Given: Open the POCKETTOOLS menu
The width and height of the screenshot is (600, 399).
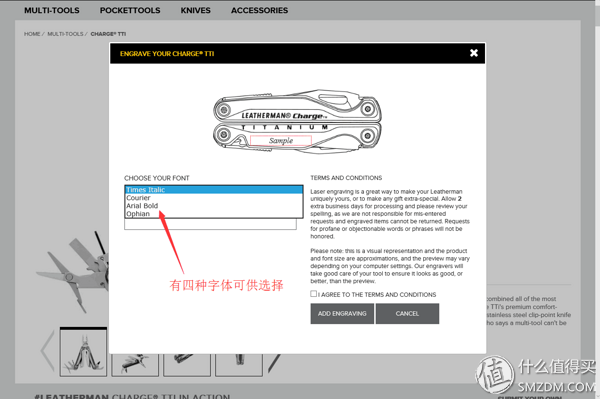Looking at the screenshot, I should (x=130, y=10).
